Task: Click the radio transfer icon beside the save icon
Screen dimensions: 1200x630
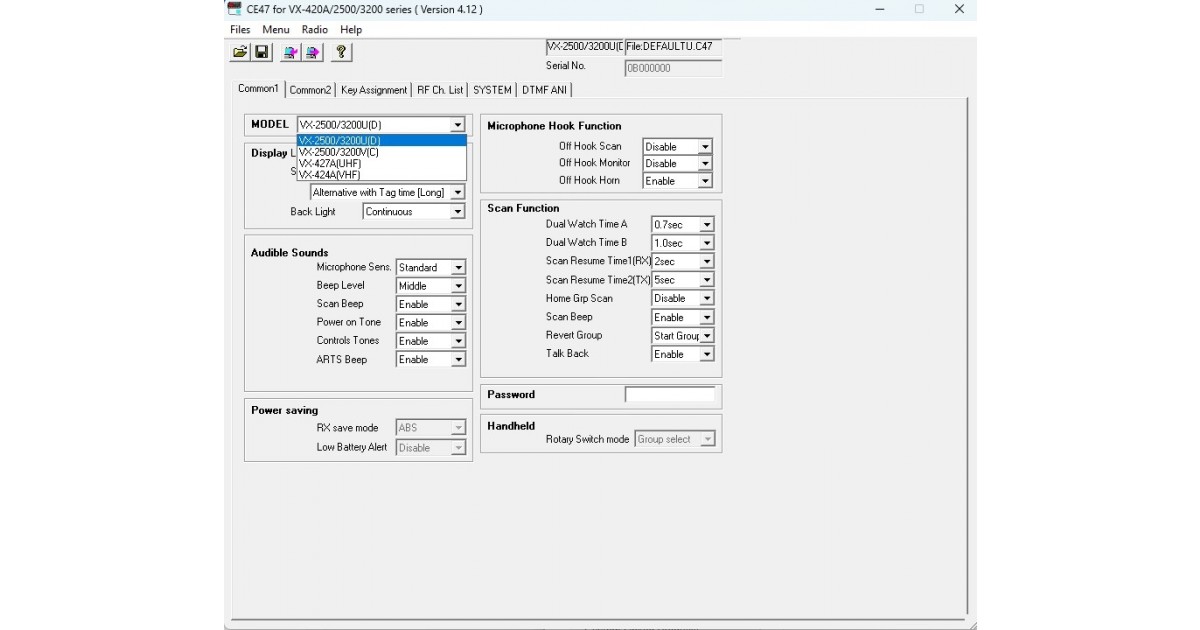Action: click(290, 52)
